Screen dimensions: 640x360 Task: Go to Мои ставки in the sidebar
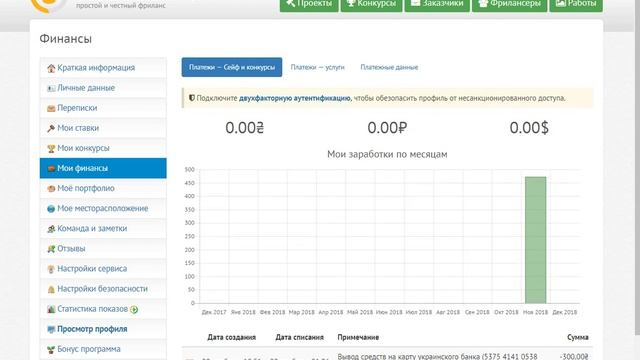pos(103,128)
